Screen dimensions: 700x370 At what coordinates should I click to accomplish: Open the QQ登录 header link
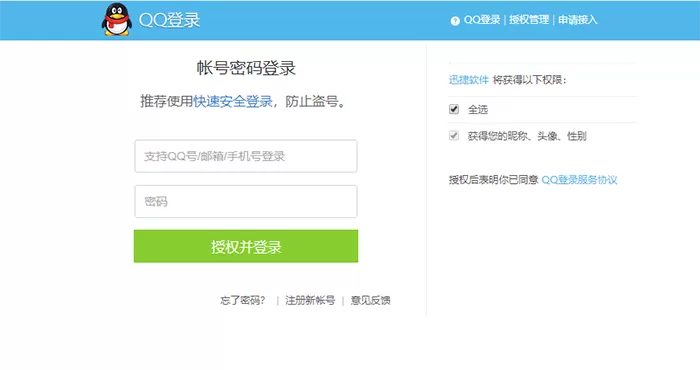pyautogui.click(x=482, y=20)
